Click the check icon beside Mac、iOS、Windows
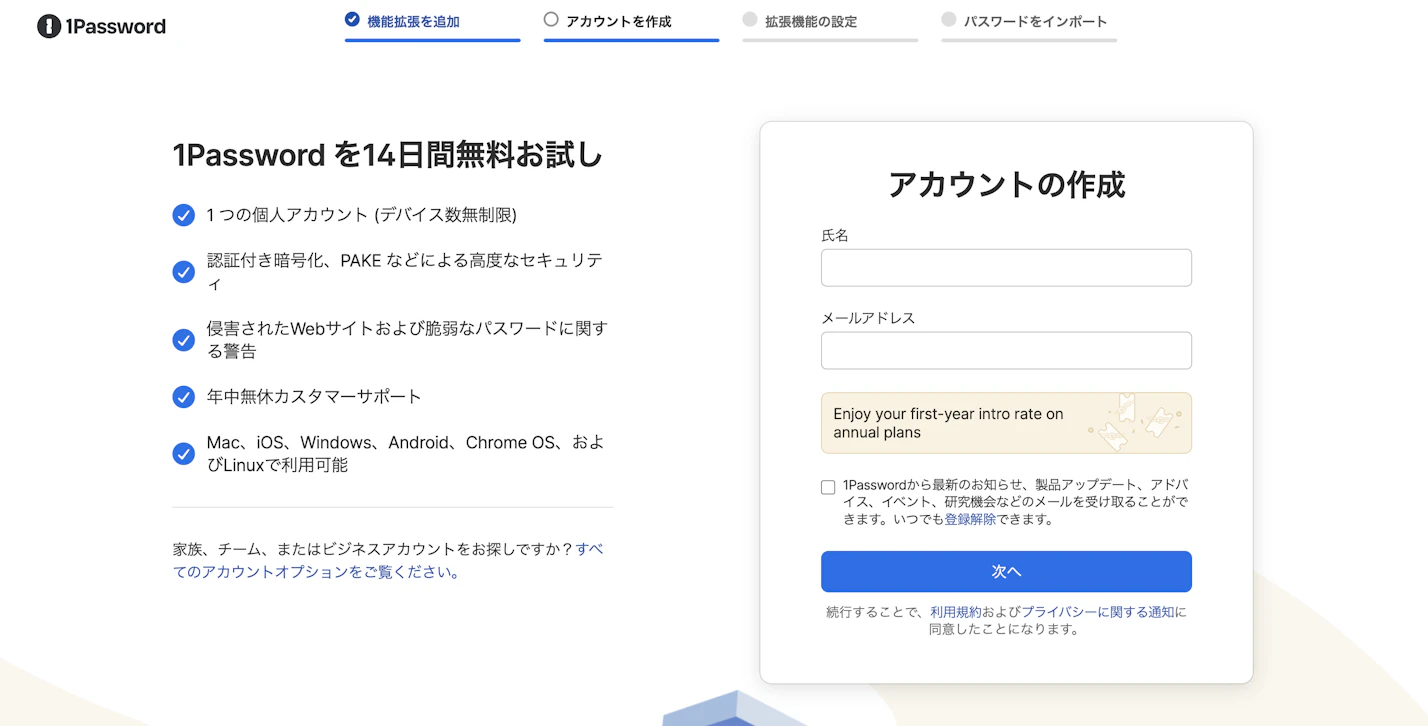Image resolution: width=1428 pixels, height=726 pixels. [x=184, y=454]
